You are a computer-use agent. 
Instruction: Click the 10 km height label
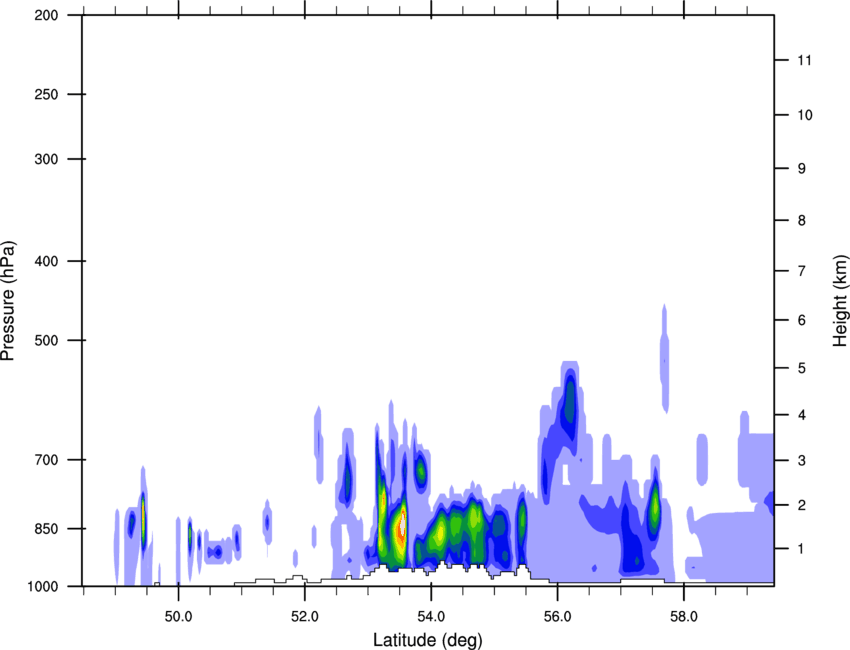pos(805,115)
